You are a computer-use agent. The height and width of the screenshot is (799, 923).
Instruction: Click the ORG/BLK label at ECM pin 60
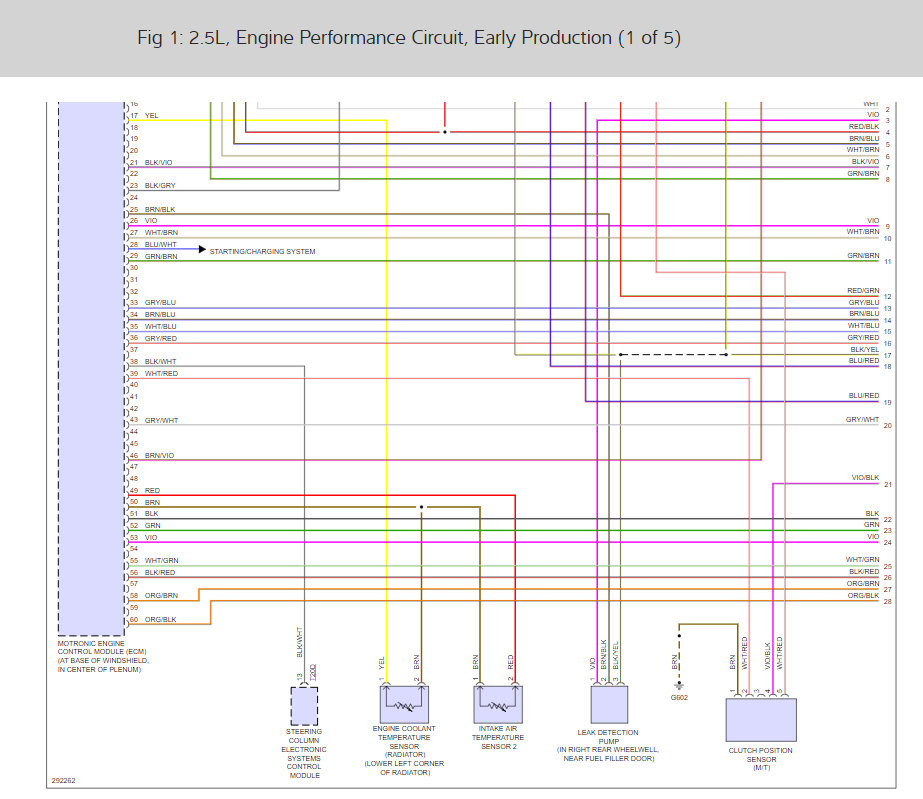coord(161,619)
